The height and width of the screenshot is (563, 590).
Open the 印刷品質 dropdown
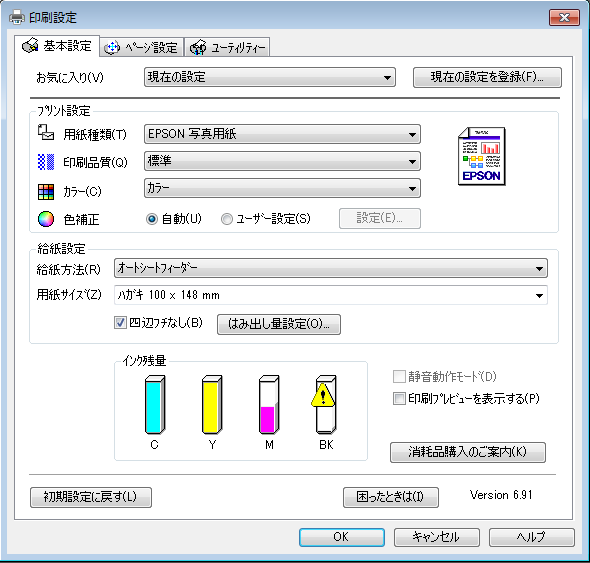[x=282, y=161]
